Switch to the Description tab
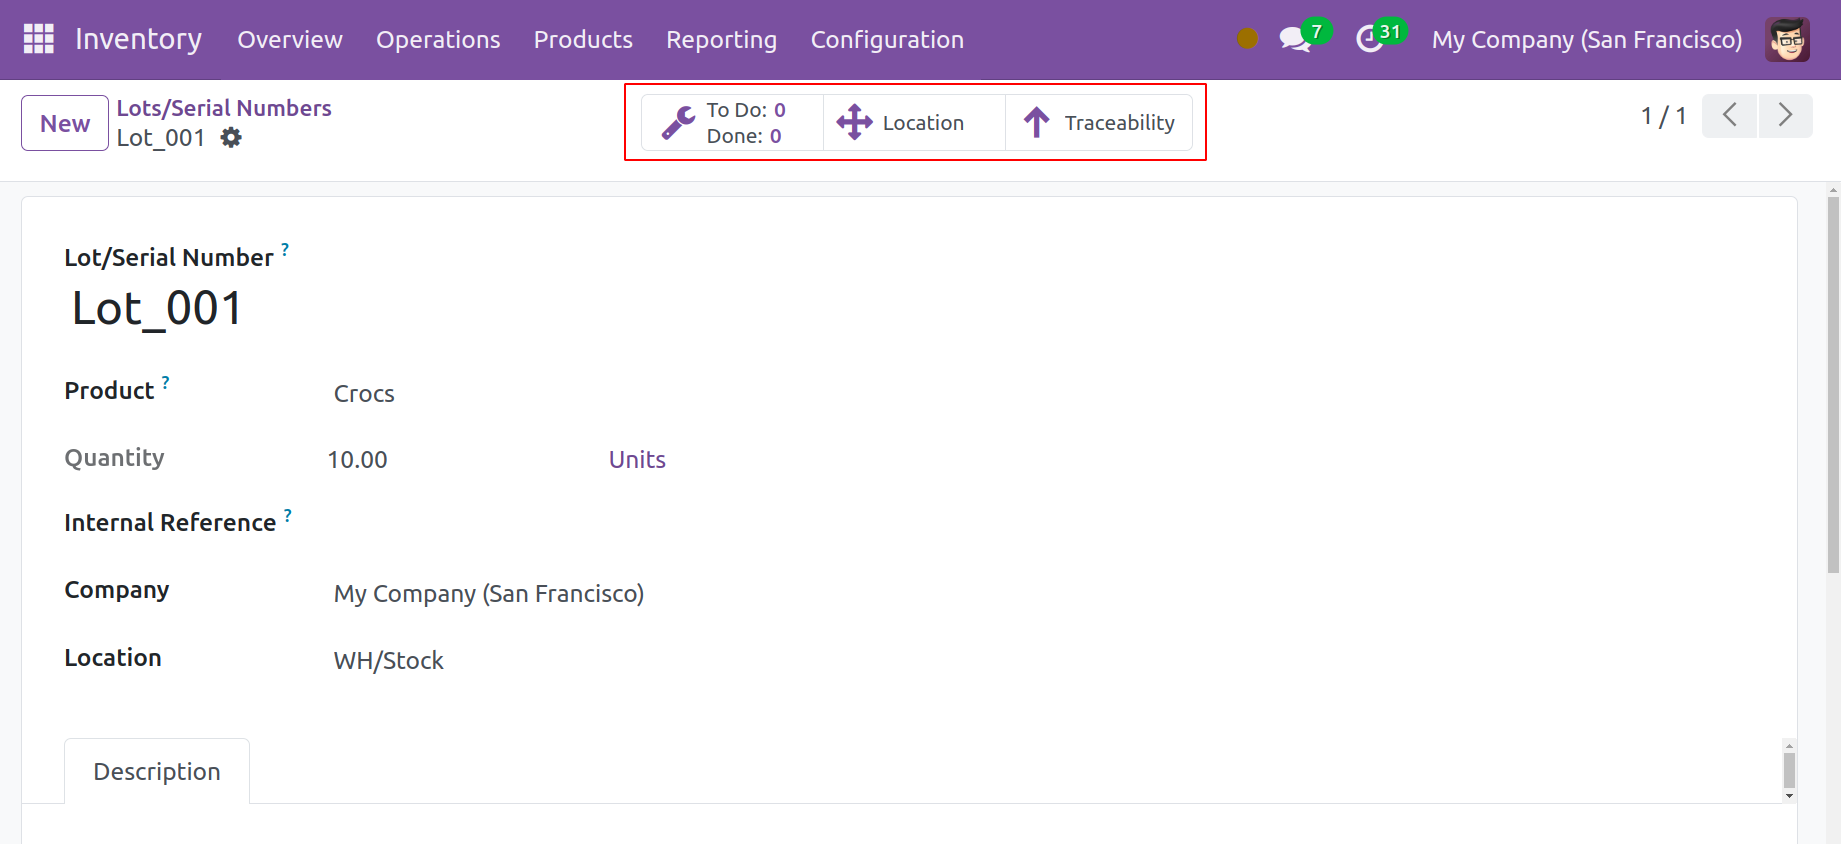1841x844 pixels. pyautogui.click(x=157, y=771)
